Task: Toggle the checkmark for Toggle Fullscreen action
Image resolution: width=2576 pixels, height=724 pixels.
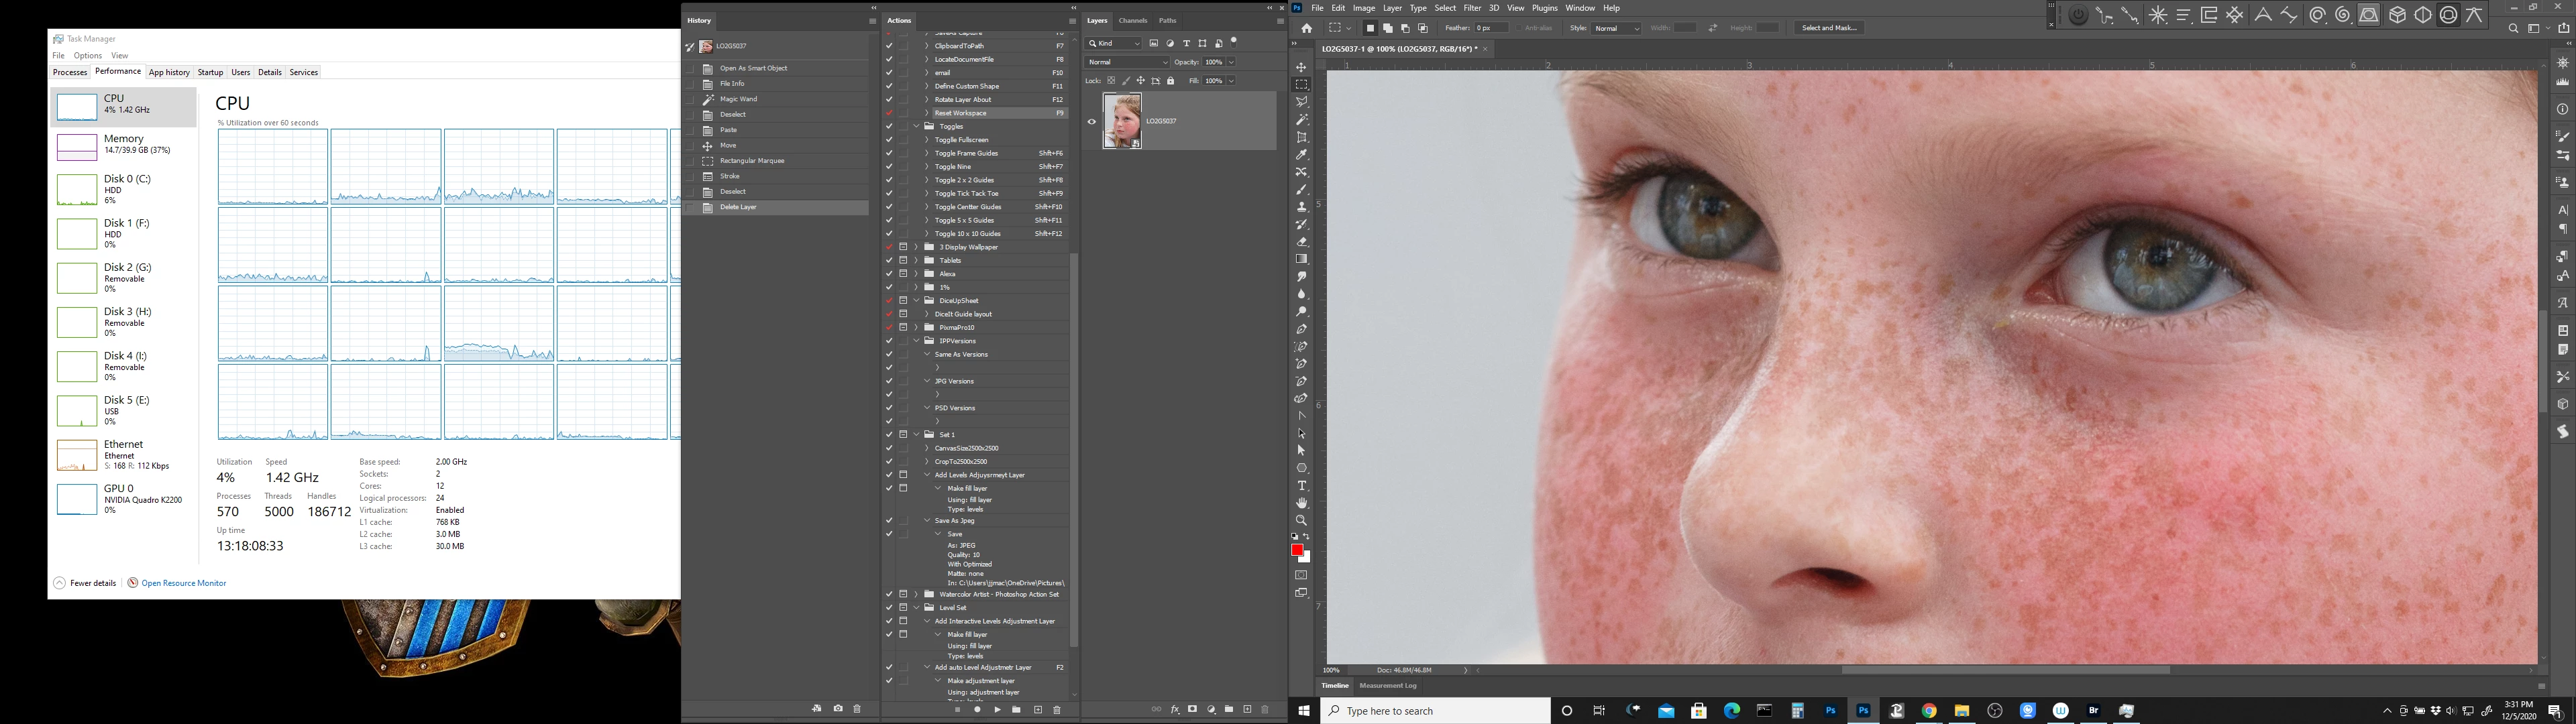Action: pos(889,140)
